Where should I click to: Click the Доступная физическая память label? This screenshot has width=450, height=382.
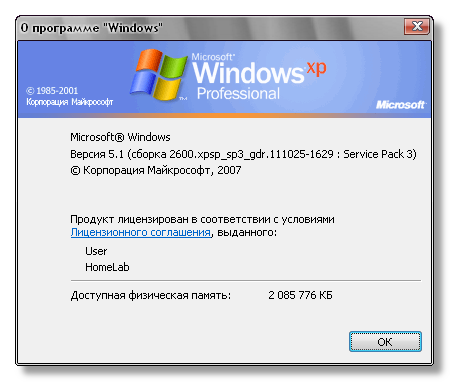[151, 296]
